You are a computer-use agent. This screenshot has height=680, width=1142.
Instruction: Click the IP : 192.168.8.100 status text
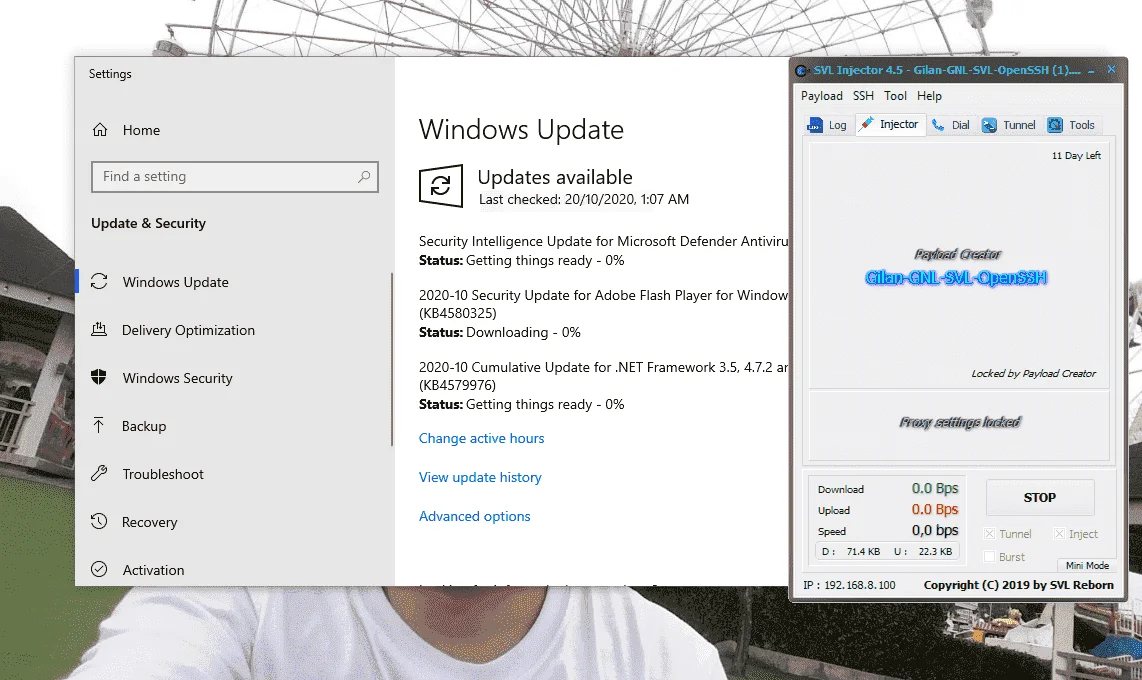(849, 585)
